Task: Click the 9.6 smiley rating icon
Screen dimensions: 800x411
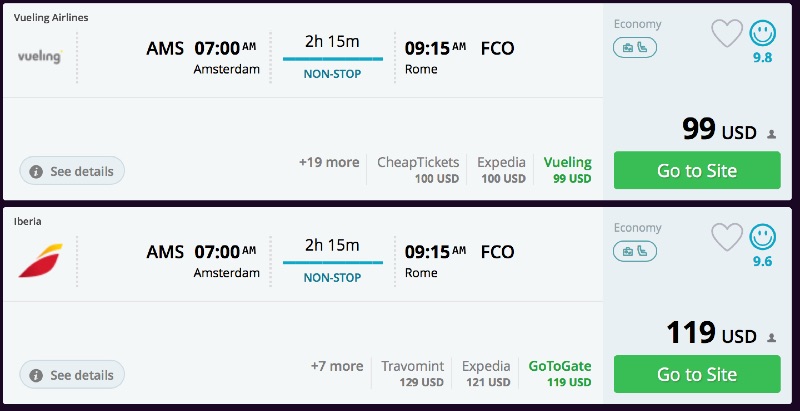Action: [763, 238]
